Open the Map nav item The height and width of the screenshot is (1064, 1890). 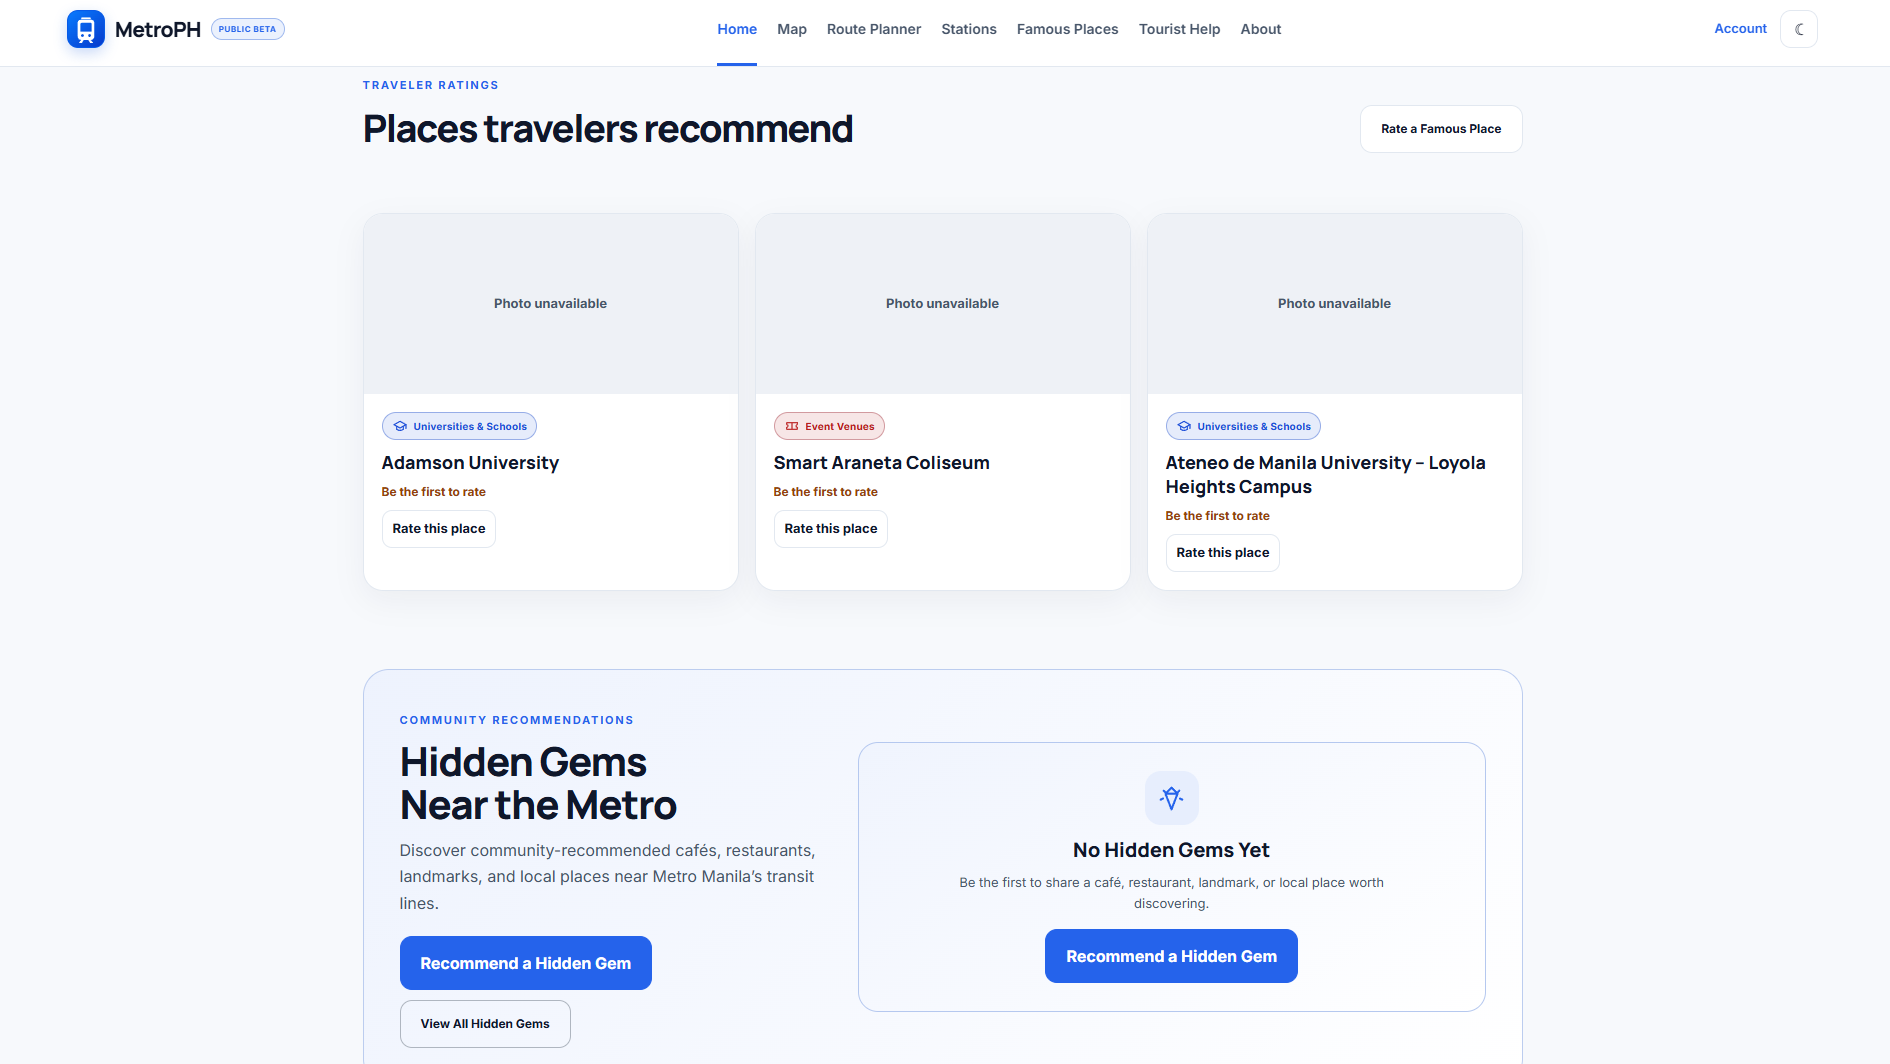pos(792,29)
